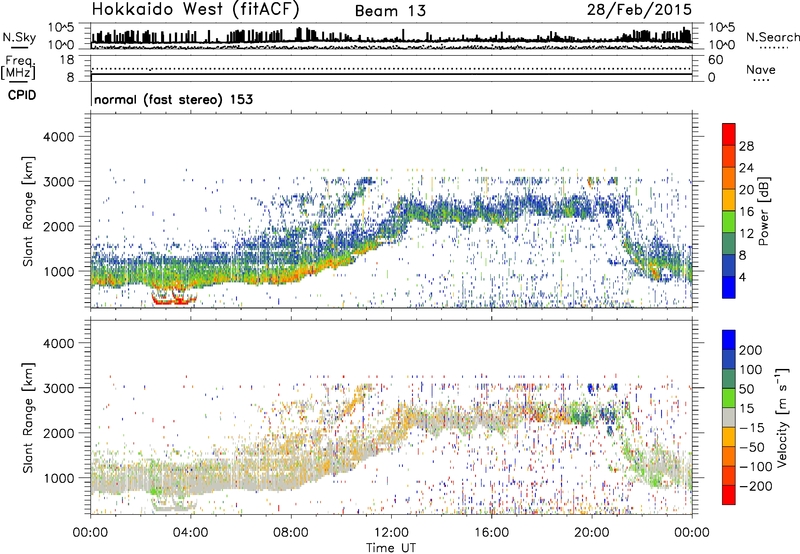Screen dimensions: 800x554
Task: Click the 'Beam 13' label
Action: (390, 11)
